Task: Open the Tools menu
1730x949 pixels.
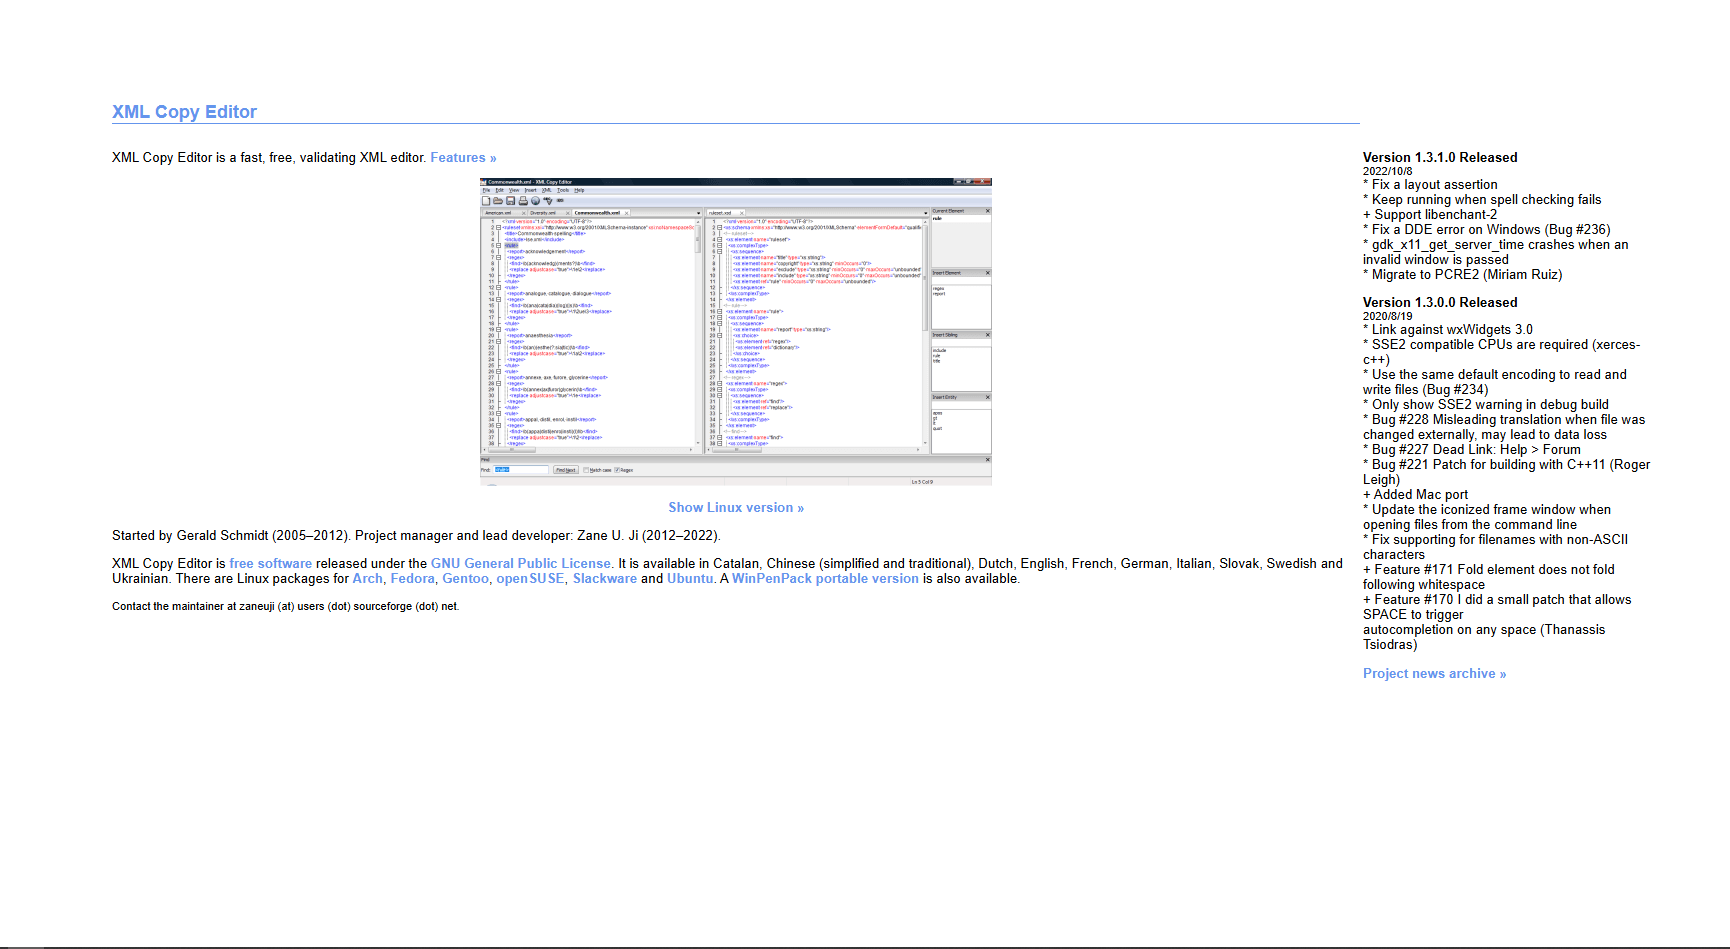Action: [x=564, y=190]
